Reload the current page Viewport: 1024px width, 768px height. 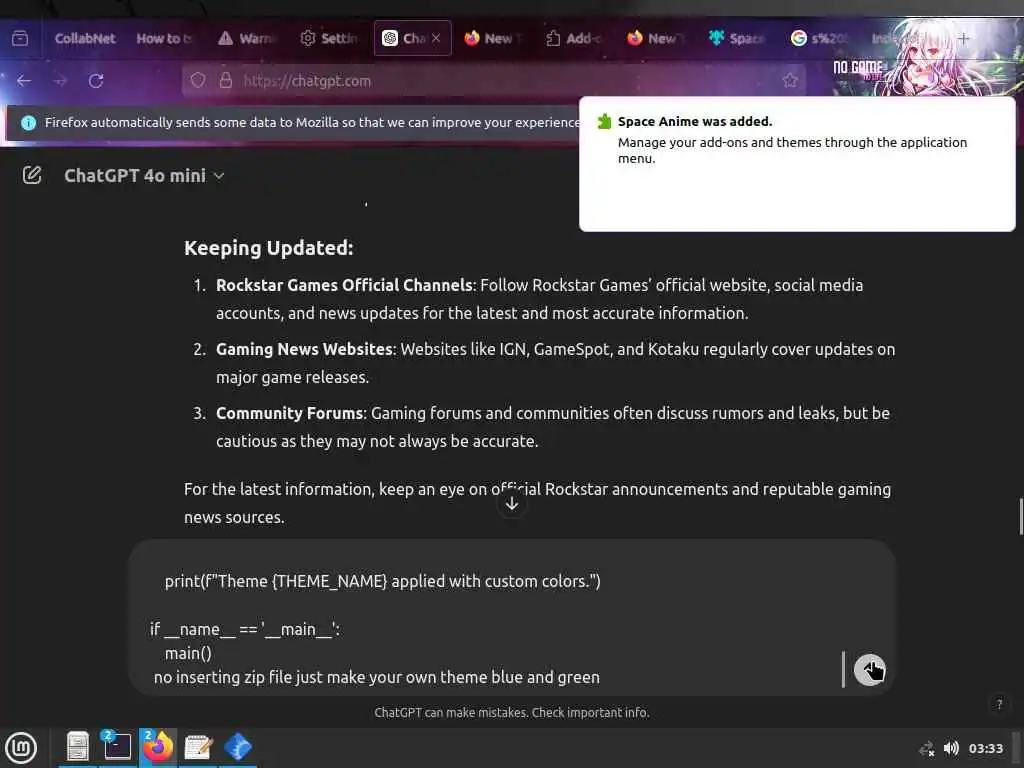point(97,81)
